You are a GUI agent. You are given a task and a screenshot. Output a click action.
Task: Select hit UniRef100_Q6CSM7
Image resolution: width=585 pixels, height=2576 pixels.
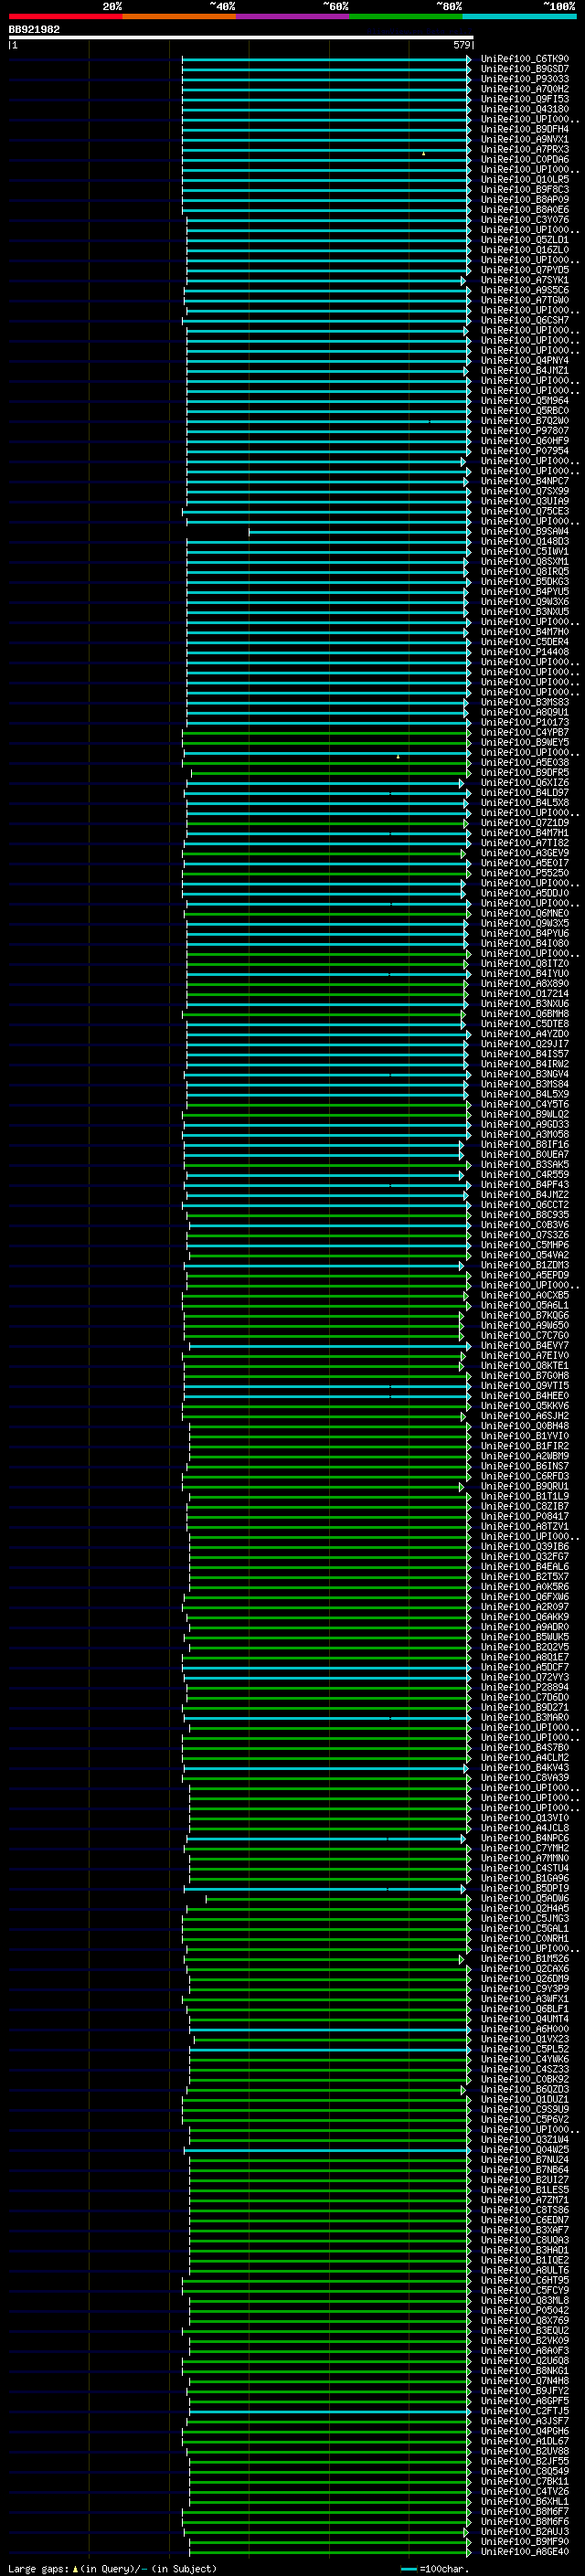click(524, 320)
